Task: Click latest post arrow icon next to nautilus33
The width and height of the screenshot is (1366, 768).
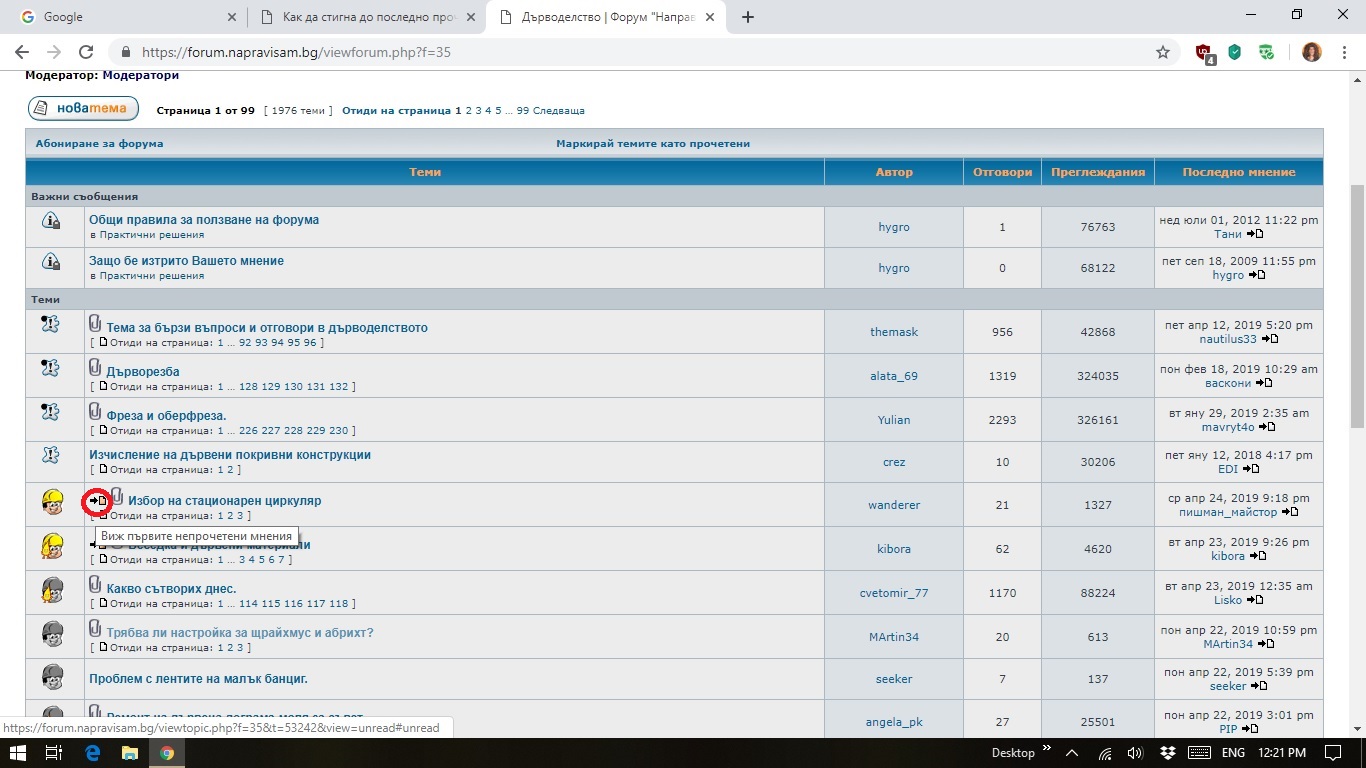Action: click(1270, 339)
